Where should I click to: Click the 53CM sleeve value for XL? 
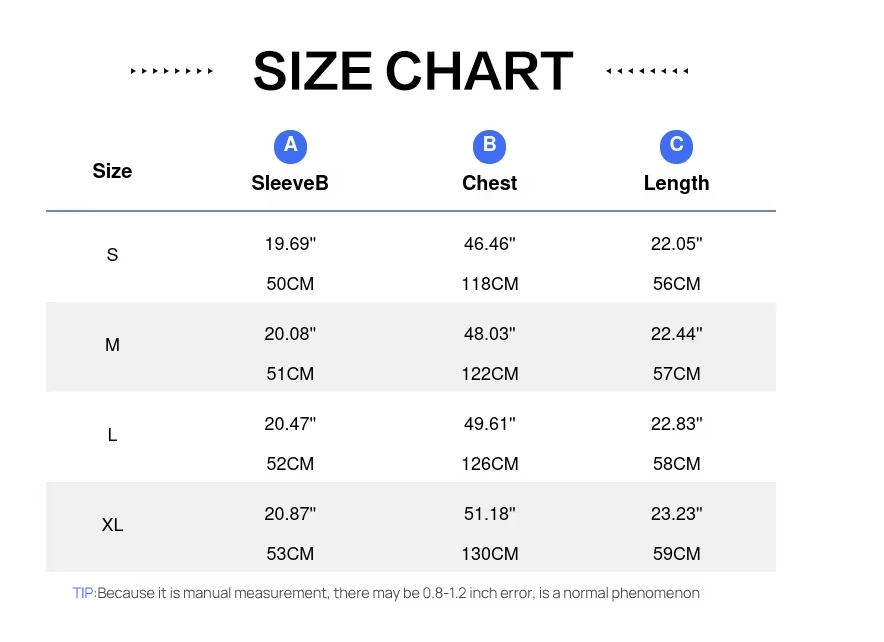point(290,554)
